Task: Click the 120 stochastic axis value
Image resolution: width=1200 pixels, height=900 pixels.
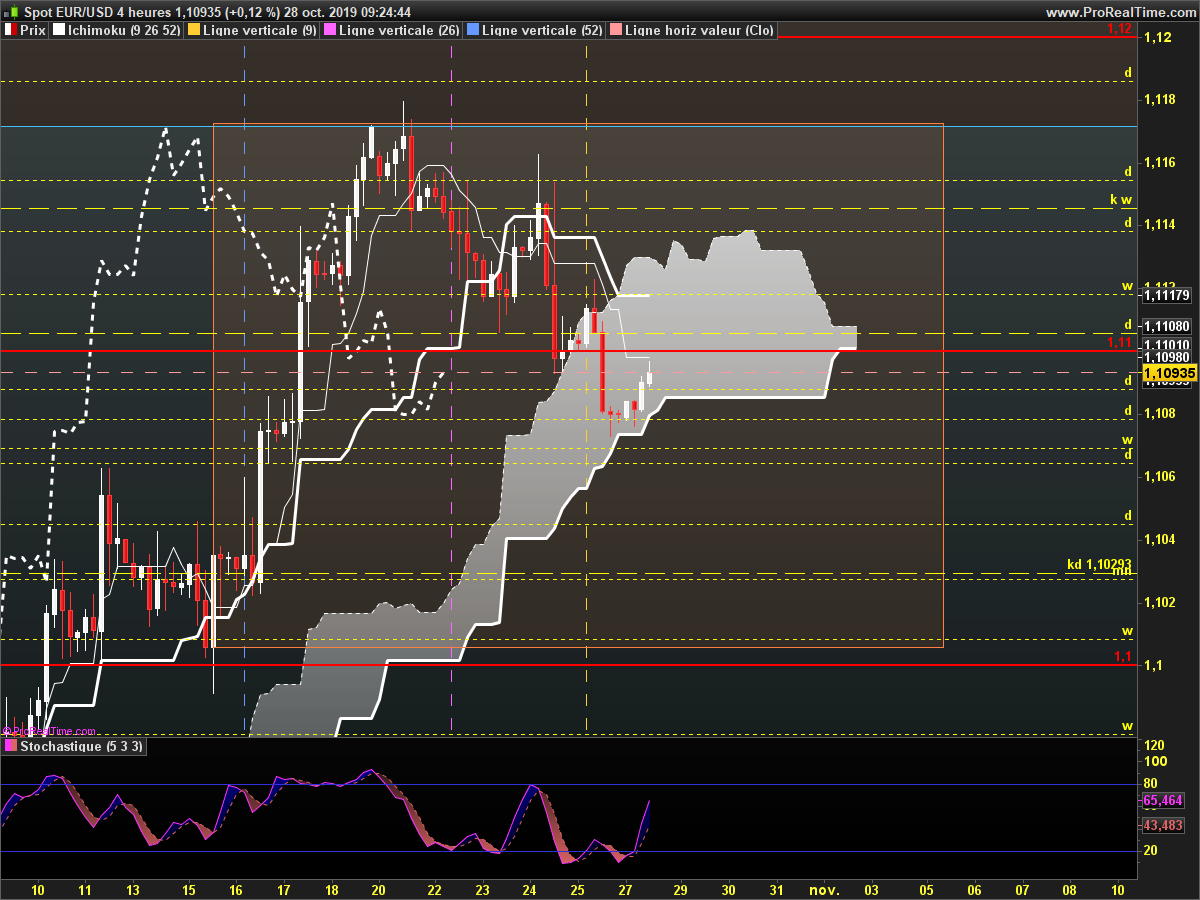Action: point(1155,746)
